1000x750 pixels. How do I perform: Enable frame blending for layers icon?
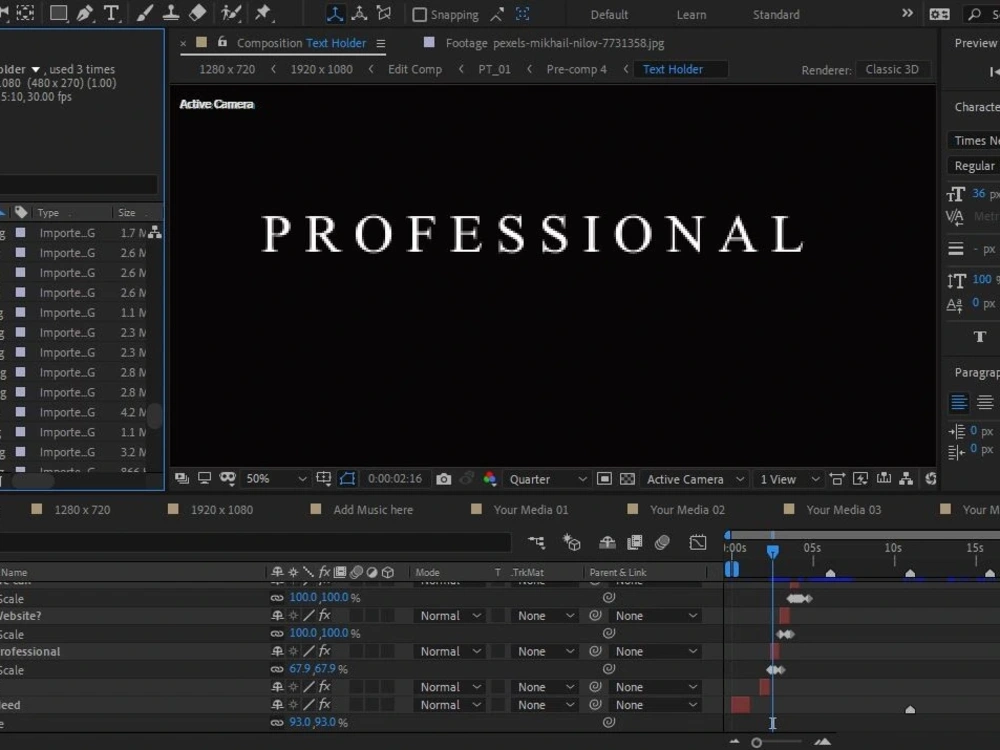coord(635,543)
